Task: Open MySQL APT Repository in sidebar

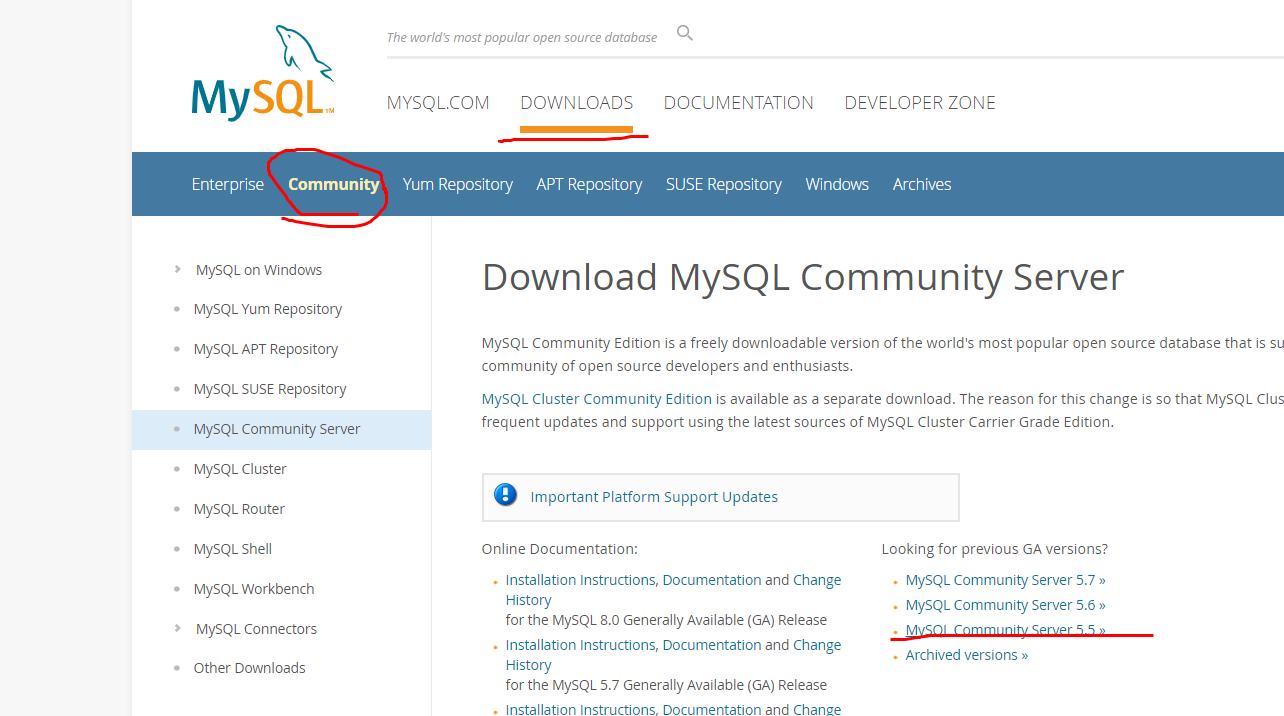Action: click(266, 349)
